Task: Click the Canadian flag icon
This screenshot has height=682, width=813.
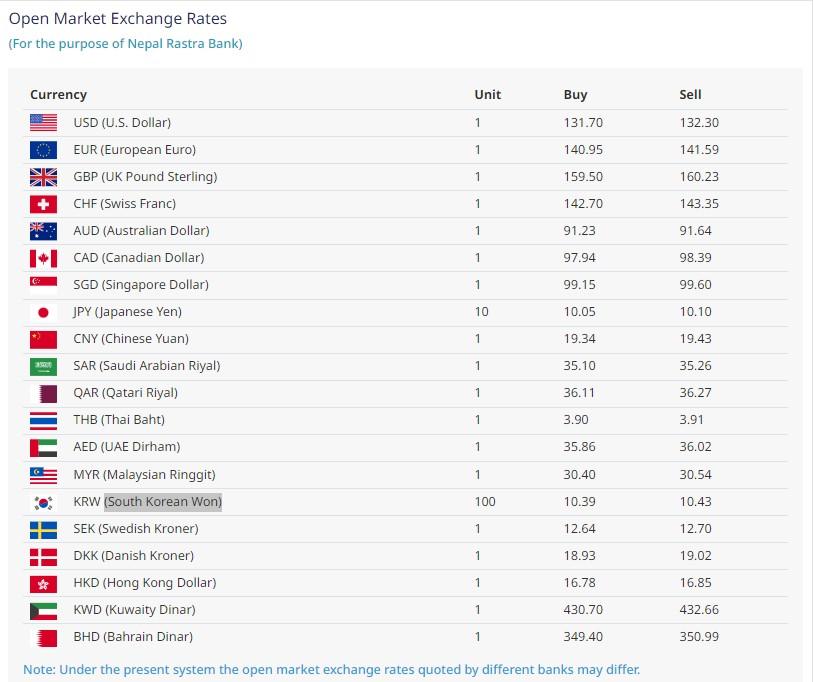Action: coord(44,258)
